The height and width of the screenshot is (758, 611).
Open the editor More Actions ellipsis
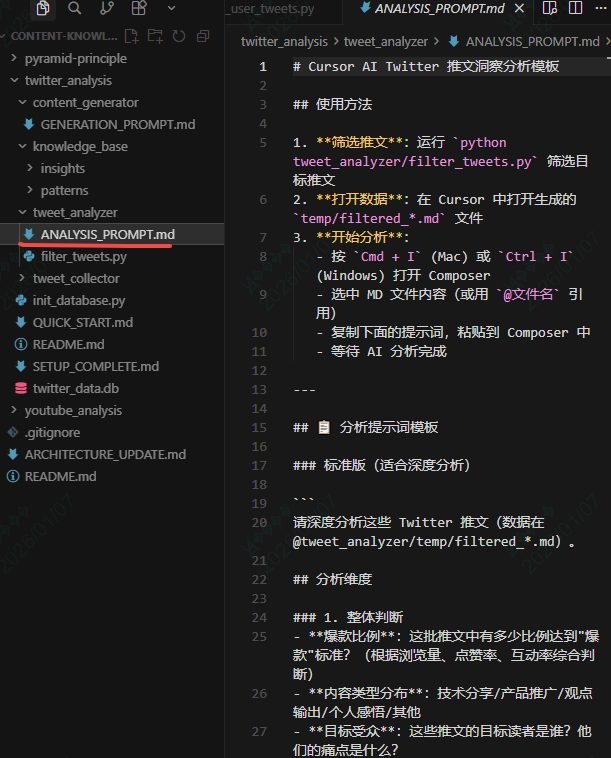[601, 8]
